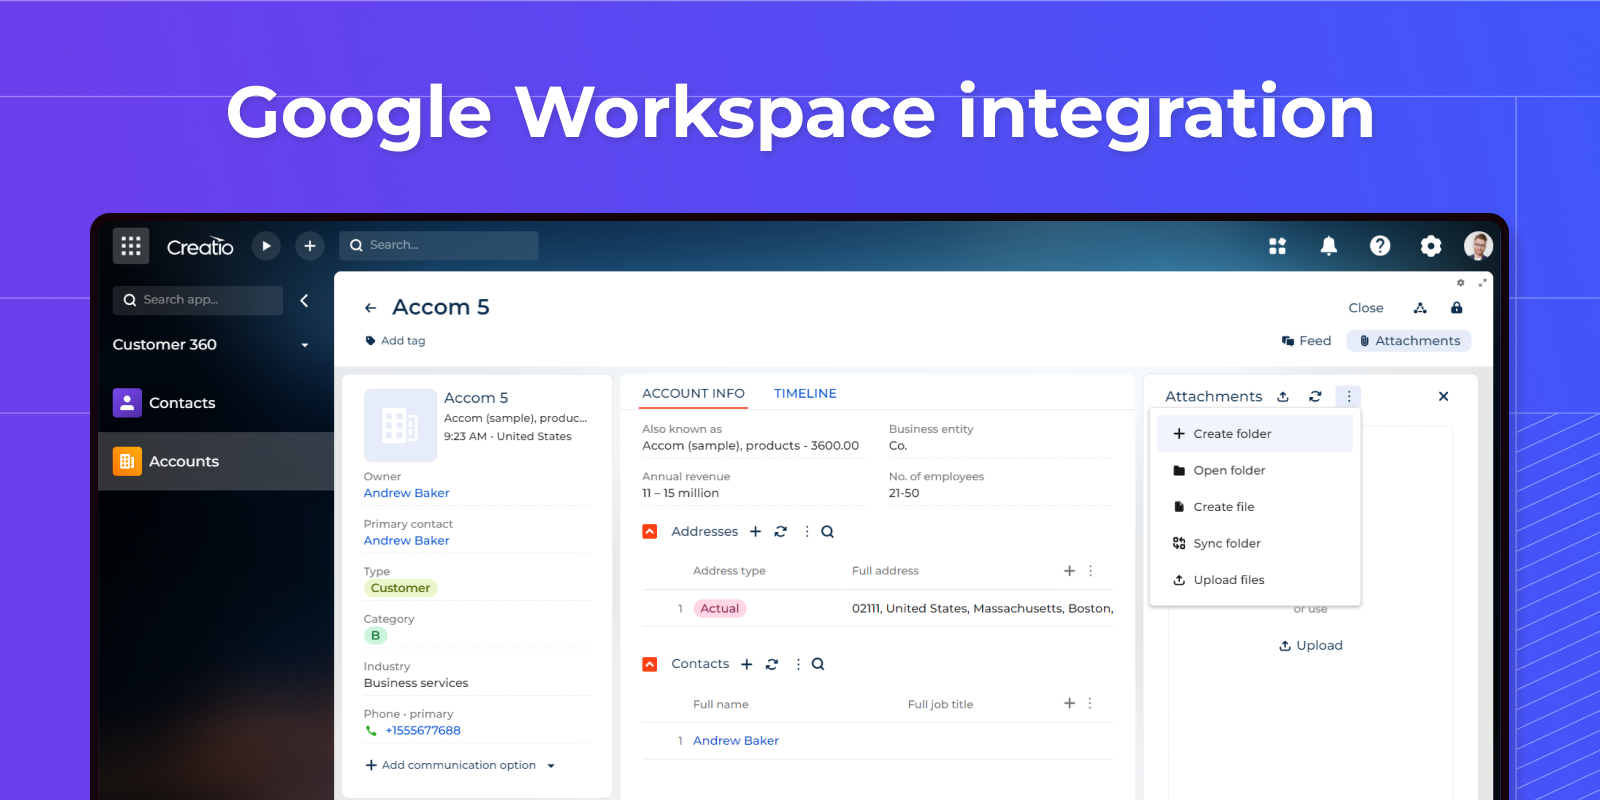Switch to the Timeline tab
1600x800 pixels.
click(805, 394)
